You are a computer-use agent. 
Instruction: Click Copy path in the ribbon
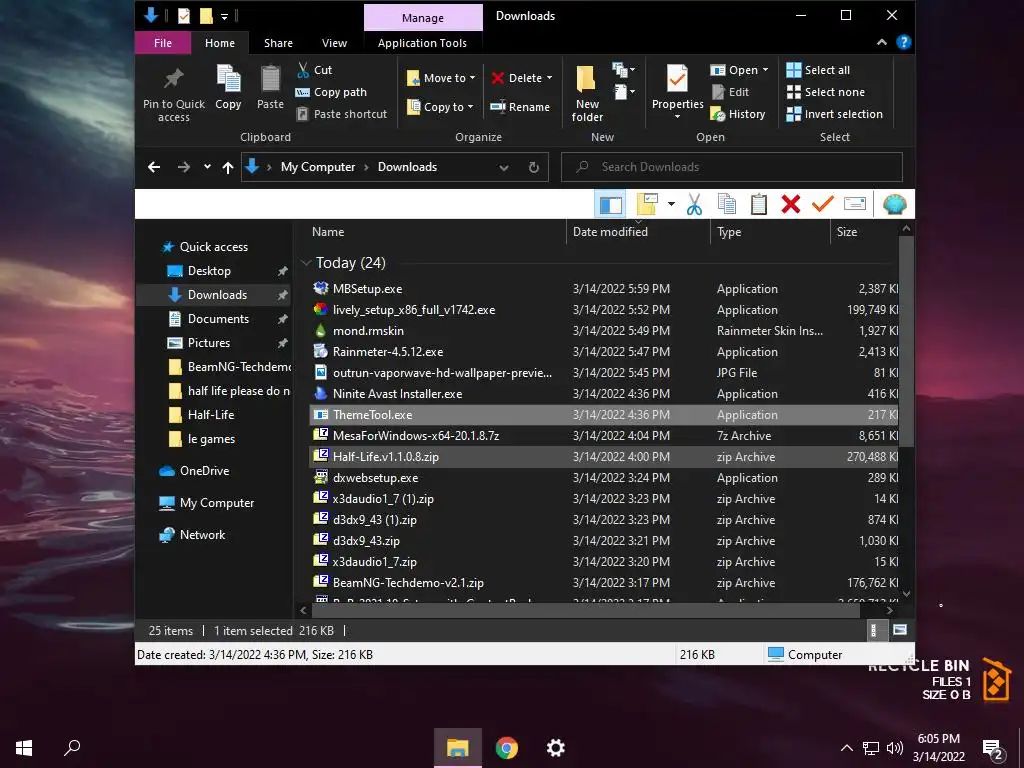point(331,92)
